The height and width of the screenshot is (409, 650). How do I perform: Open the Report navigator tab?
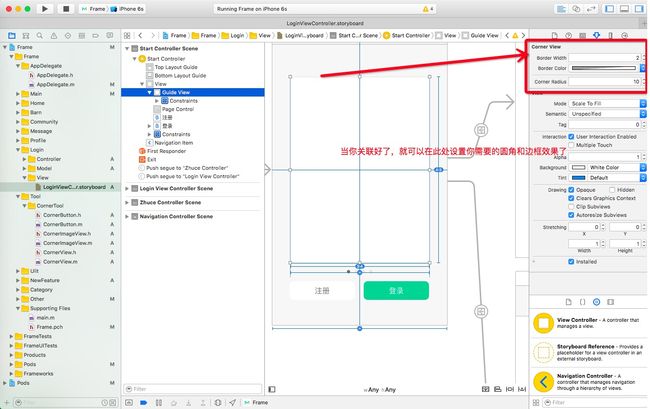[110, 36]
